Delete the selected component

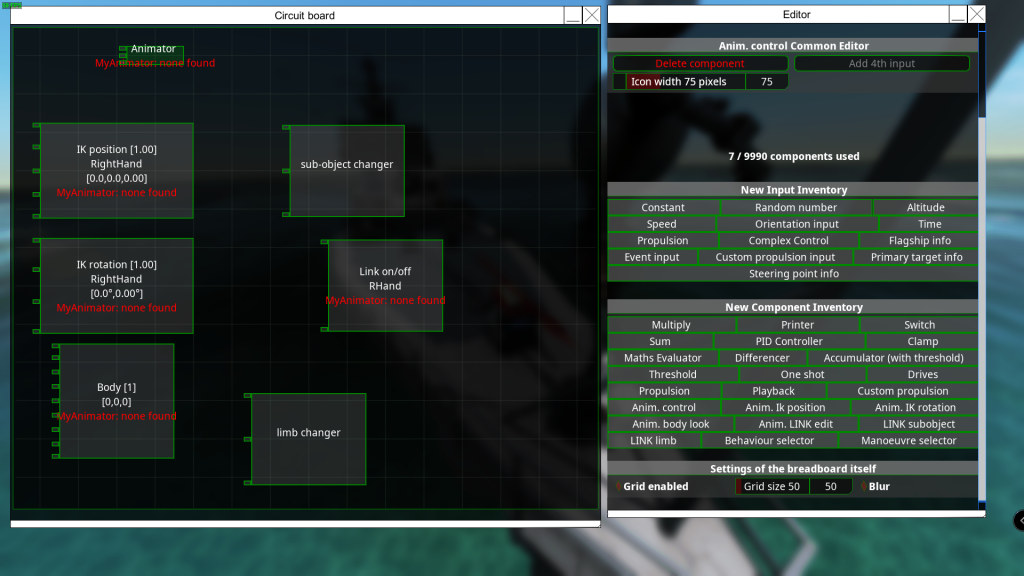click(x=700, y=64)
